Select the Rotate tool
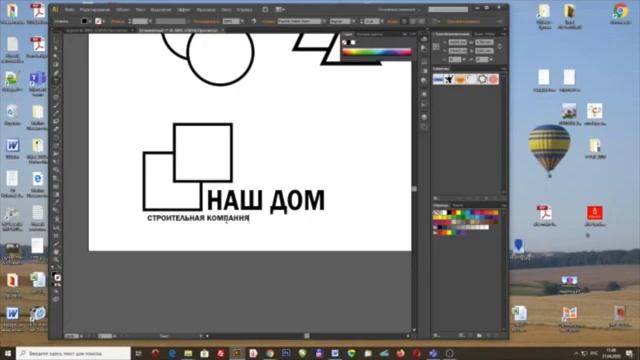This screenshot has height=360, width=640. 56,138
